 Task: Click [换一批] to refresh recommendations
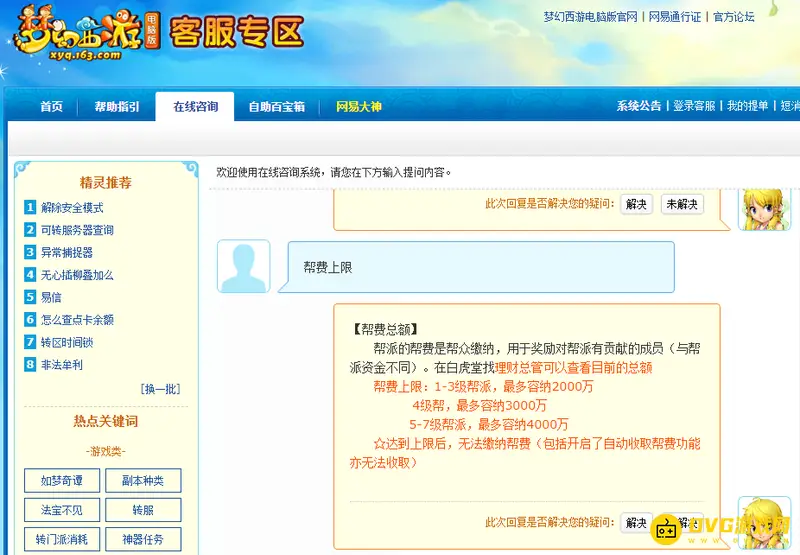pos(160,389)
